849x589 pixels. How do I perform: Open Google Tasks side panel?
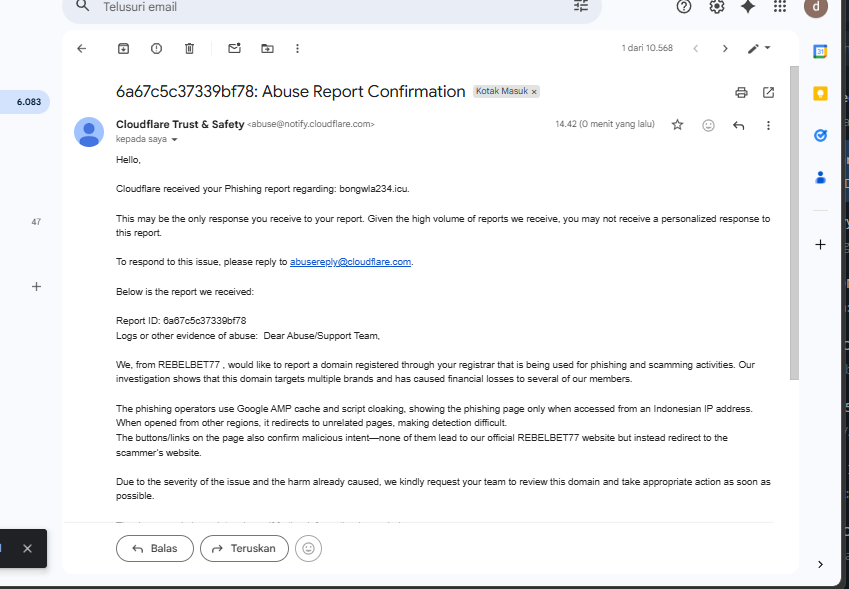point(820,135)
